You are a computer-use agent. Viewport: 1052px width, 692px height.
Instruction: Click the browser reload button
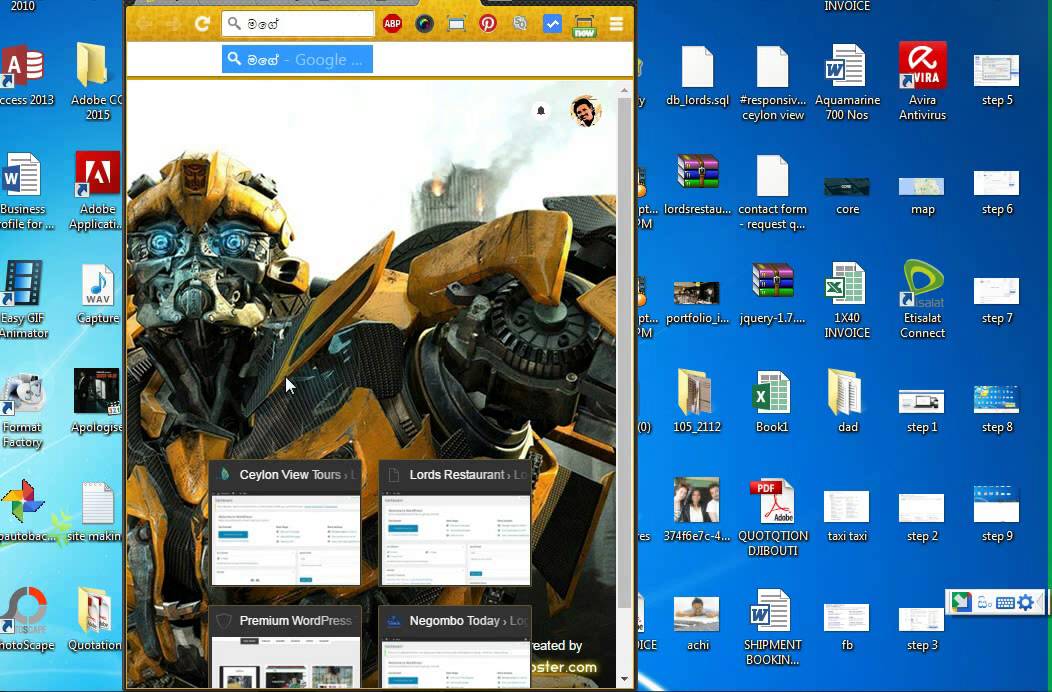tap(202, 24)
